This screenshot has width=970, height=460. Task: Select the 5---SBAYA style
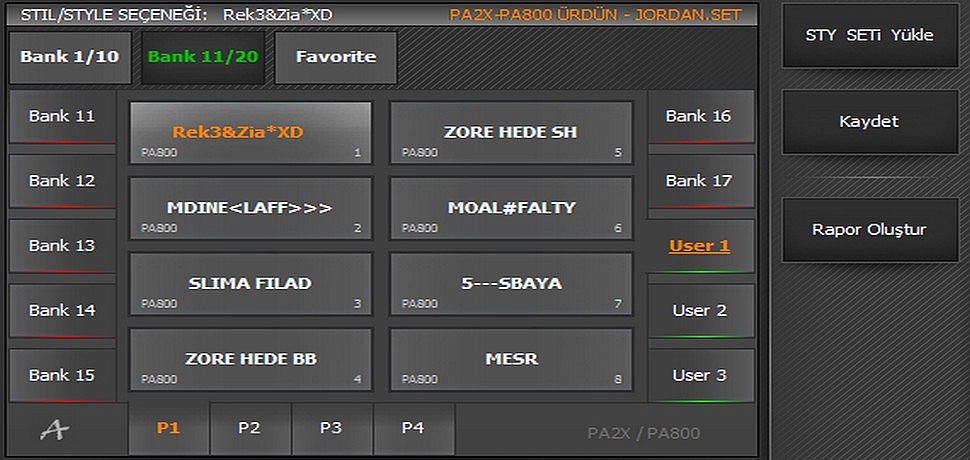511,284
